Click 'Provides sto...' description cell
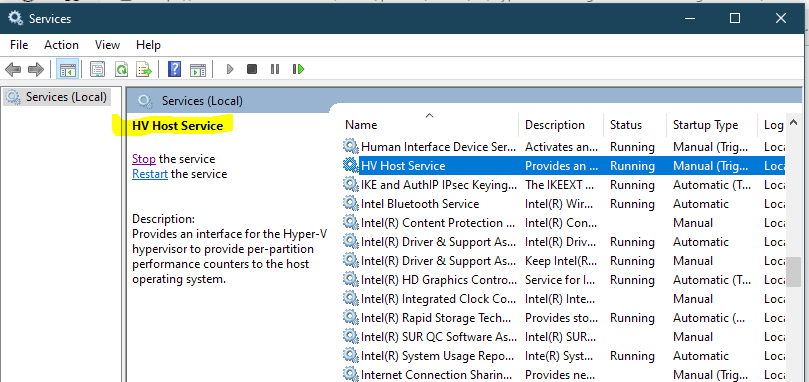Viewport: 809px width, 382px height. (x=561, y=318)
